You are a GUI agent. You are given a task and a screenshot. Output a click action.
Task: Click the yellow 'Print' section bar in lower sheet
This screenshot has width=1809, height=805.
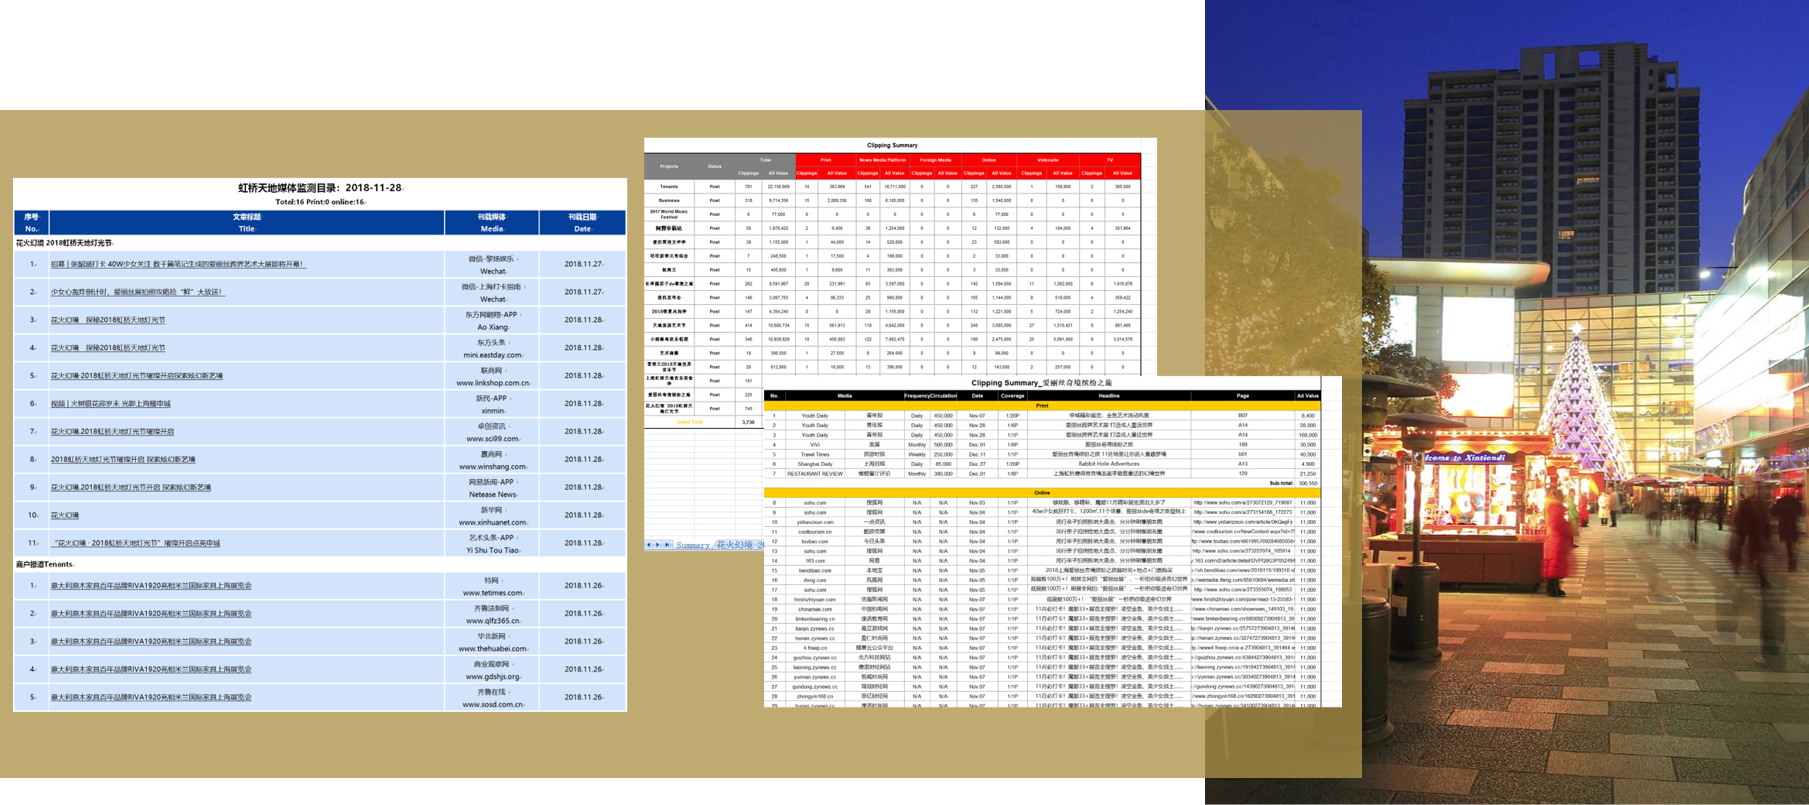pyautogui.click(x=1042, y=406)
